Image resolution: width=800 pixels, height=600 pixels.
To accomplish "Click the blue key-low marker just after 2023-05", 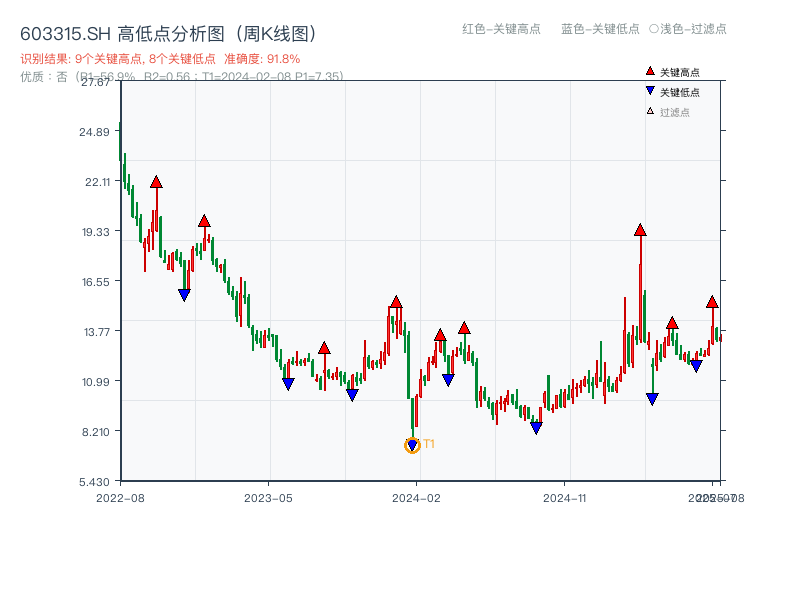I will (x=287, y=384).
